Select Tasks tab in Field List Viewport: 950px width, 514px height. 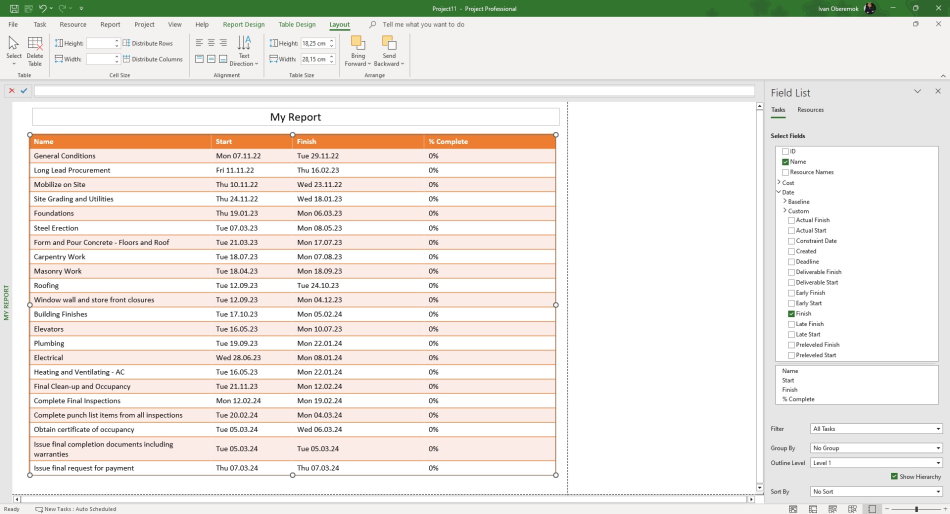[778, 110]
